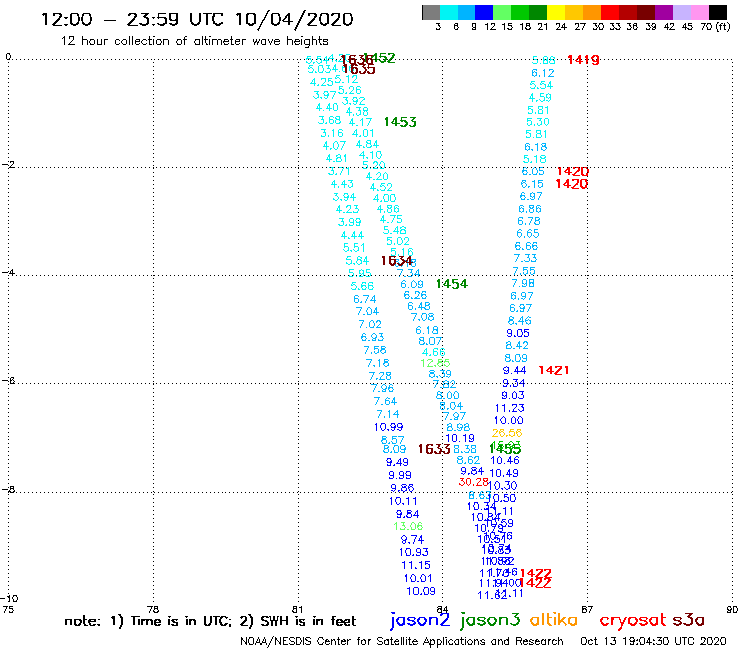Viewport: 740px width, 650px height.
Task: Click the 9.44 wave height value
Action: tap(514, 371)
